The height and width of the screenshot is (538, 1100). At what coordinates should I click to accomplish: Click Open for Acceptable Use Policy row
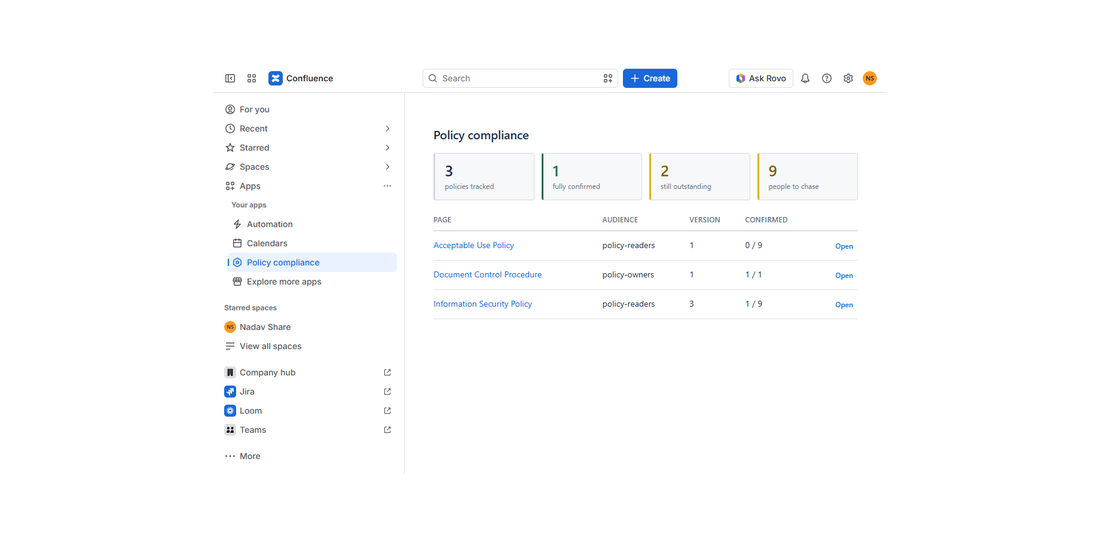(x=844, y=246)
